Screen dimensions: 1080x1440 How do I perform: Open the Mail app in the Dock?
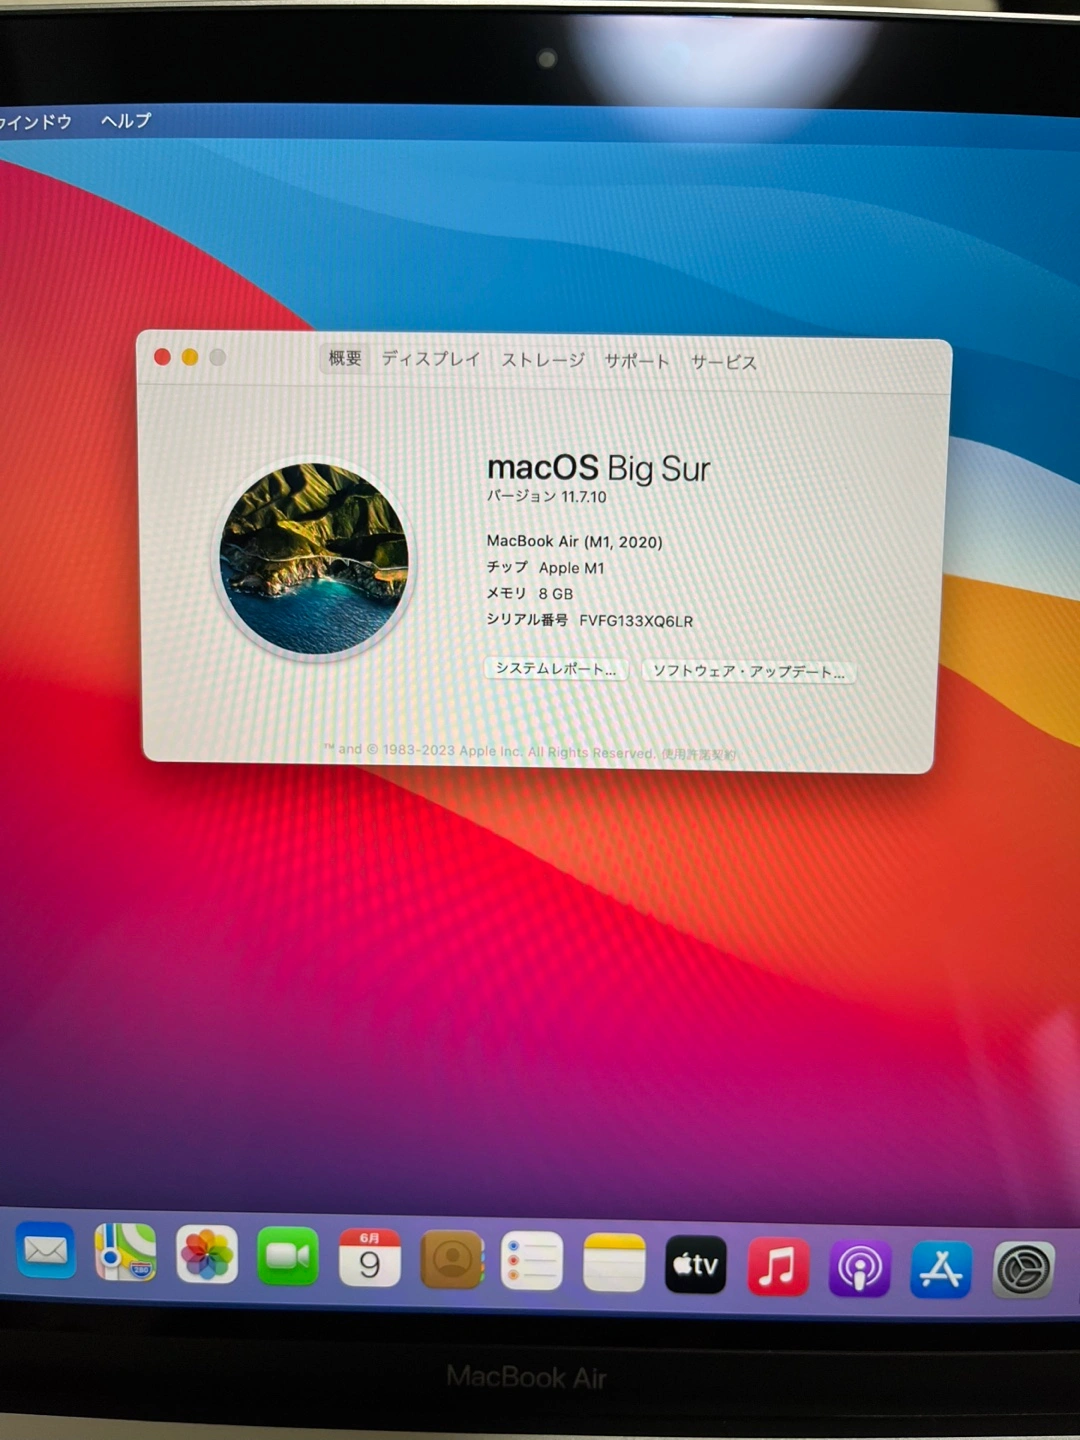click(x=46, y=1250)
